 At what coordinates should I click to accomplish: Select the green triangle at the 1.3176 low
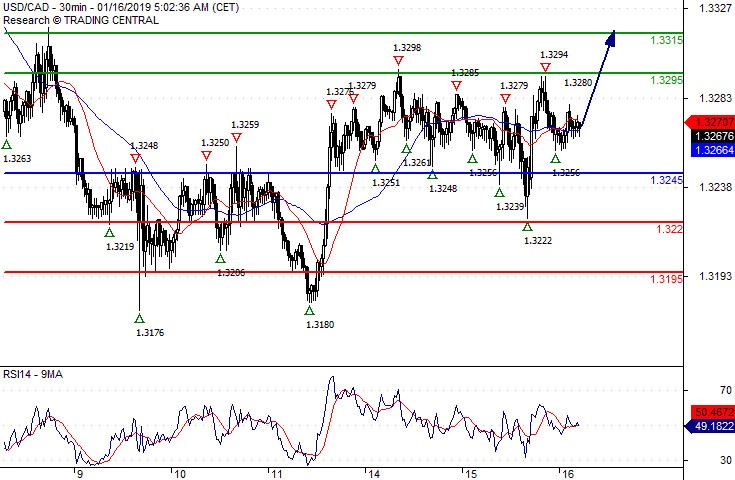(138, 318)
